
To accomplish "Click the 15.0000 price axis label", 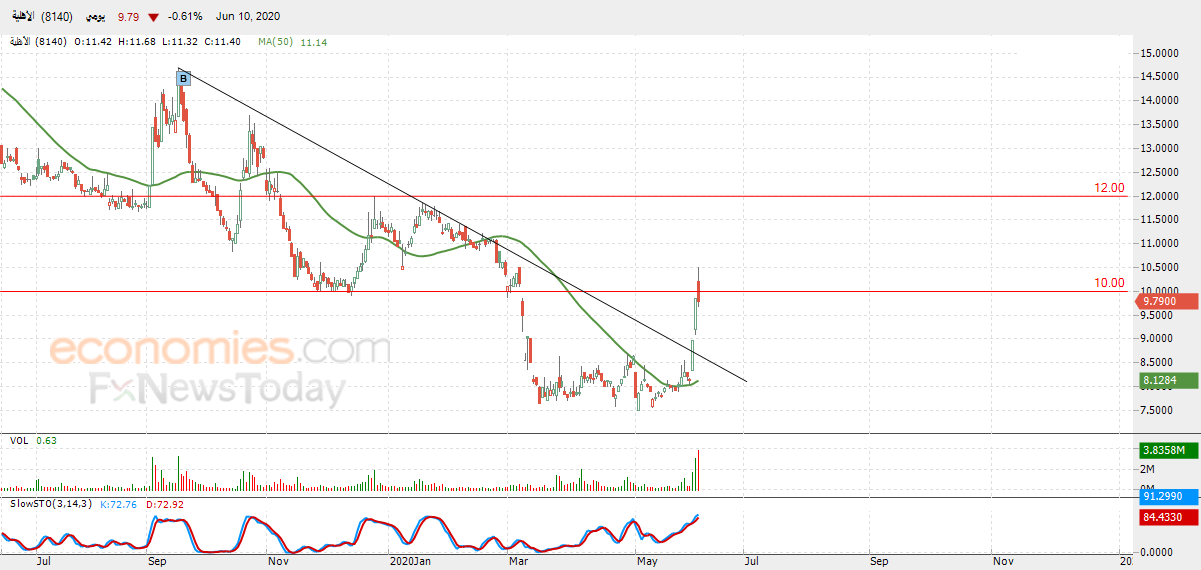I will point(1160,53).
